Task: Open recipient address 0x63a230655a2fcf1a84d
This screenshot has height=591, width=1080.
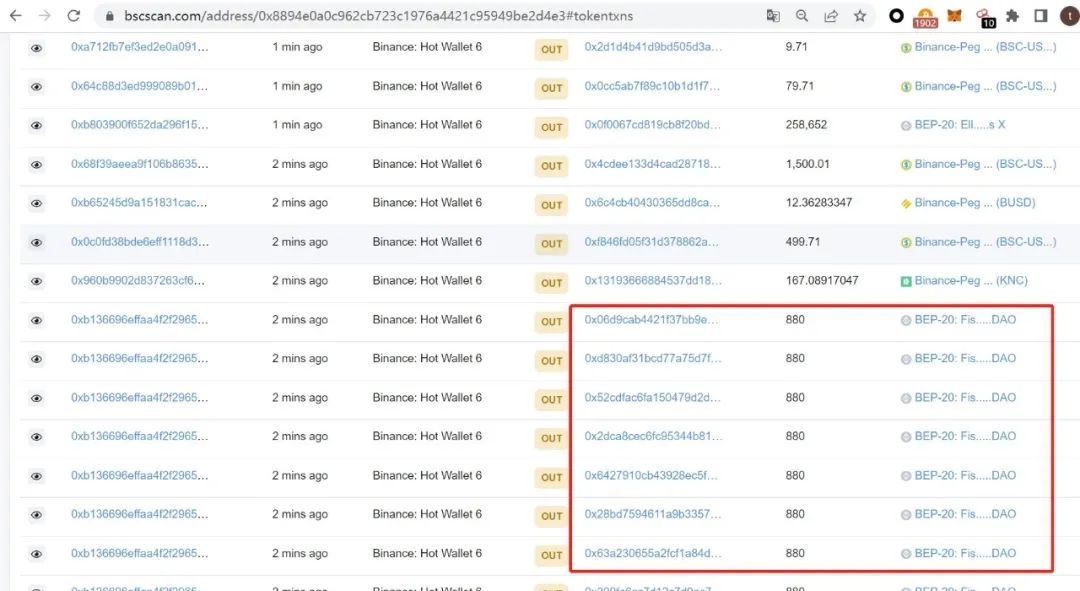Action: (653, 553)
